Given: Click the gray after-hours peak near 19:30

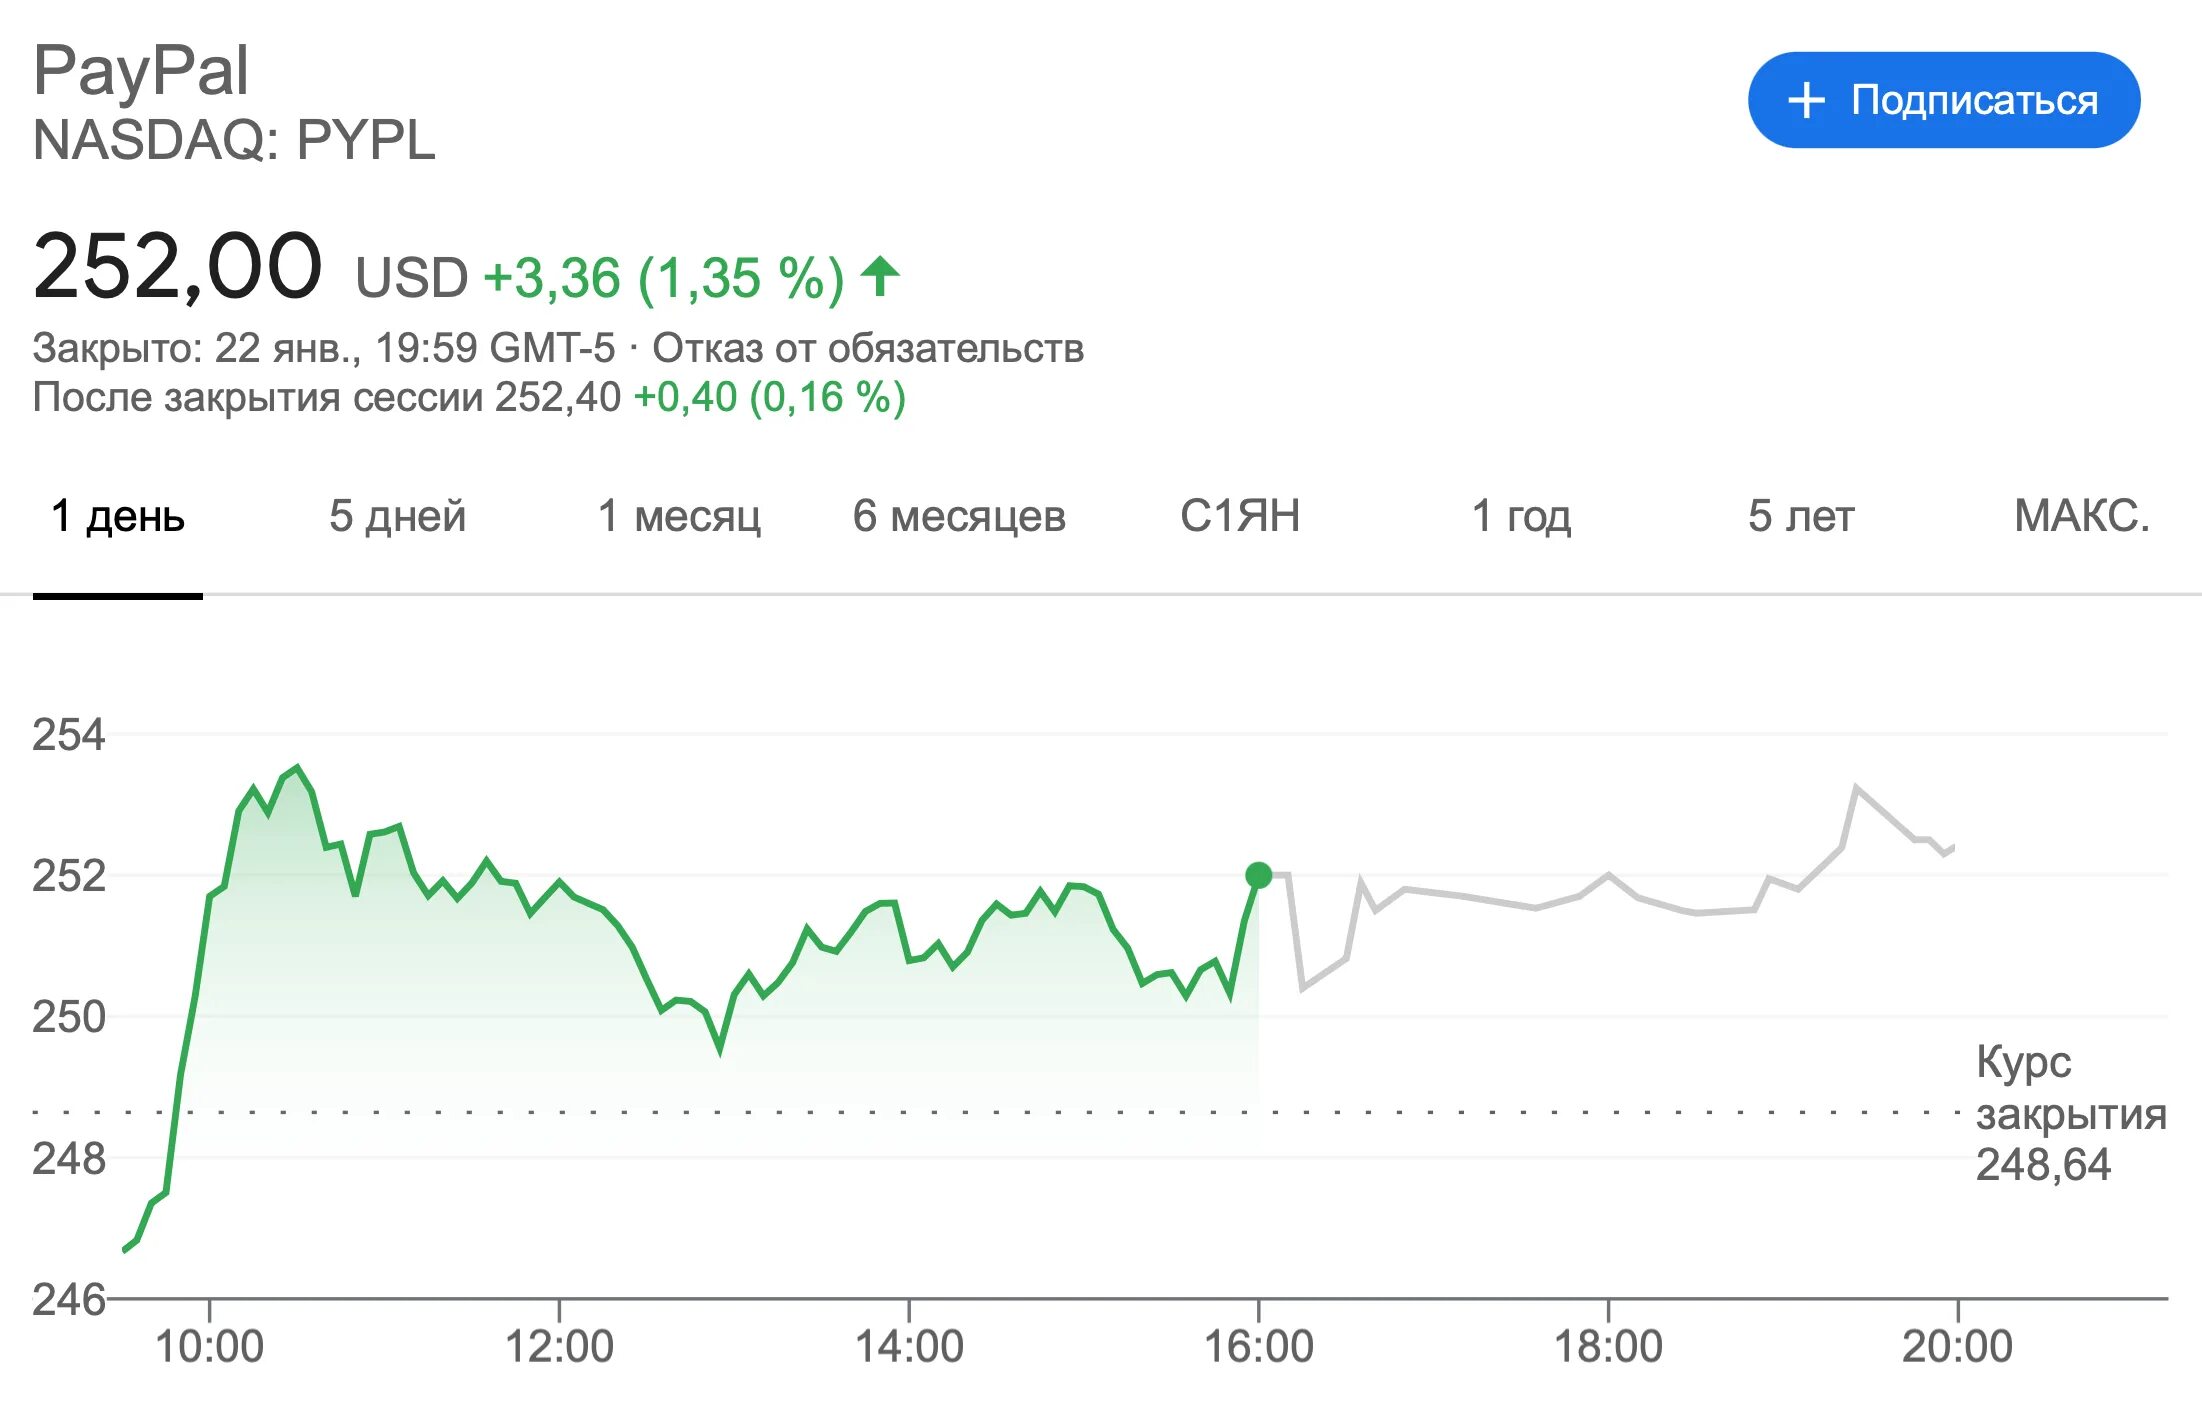Looking at the screenshot, I should click(1856, 788).
